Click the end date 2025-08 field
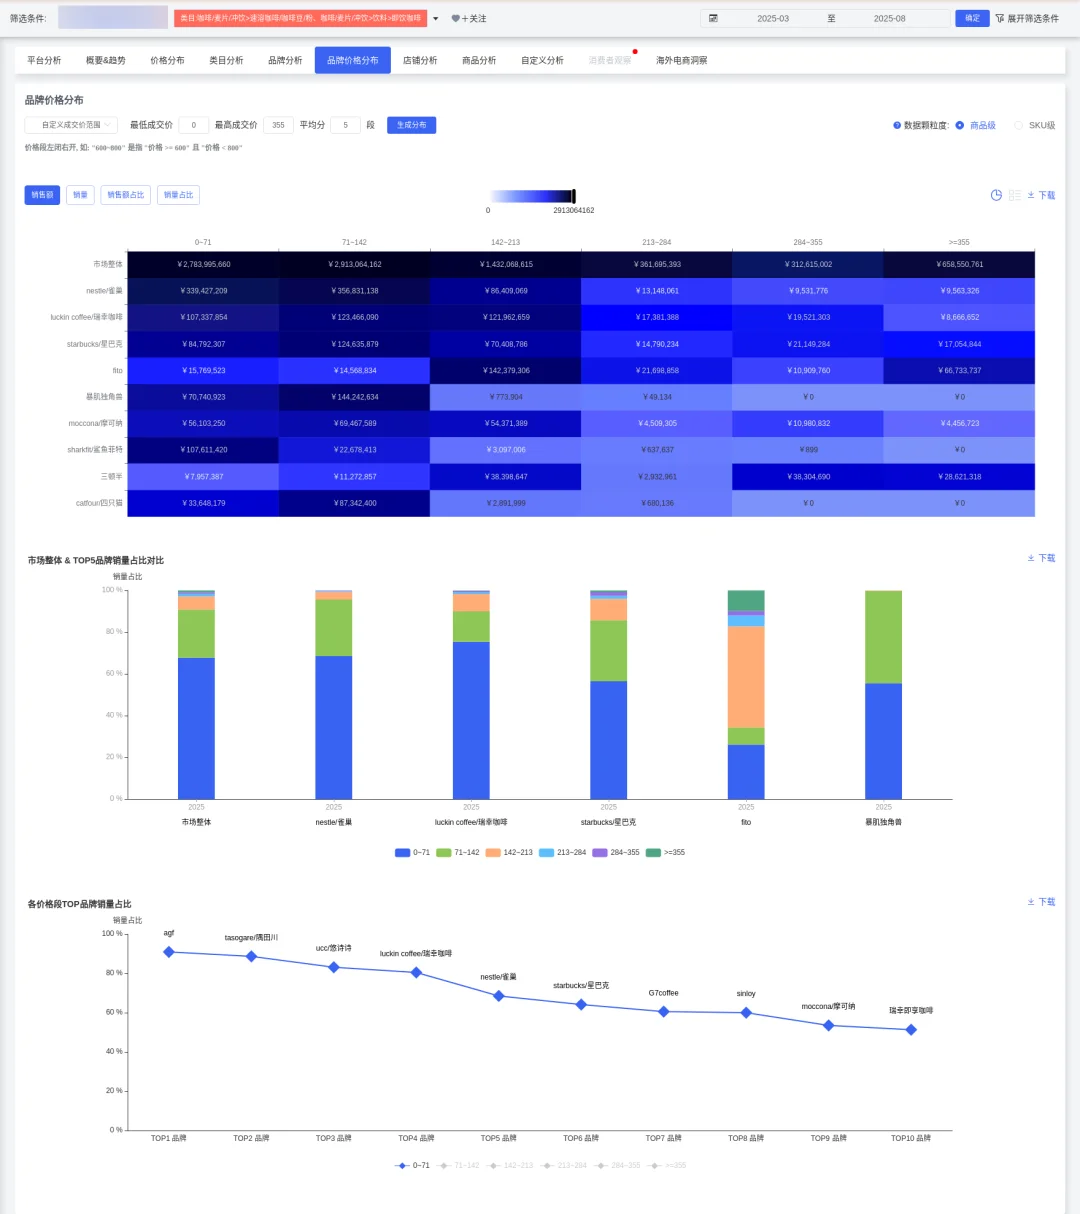The image size is (1080, 1214). pyautogui.click(x=890, y=19)
